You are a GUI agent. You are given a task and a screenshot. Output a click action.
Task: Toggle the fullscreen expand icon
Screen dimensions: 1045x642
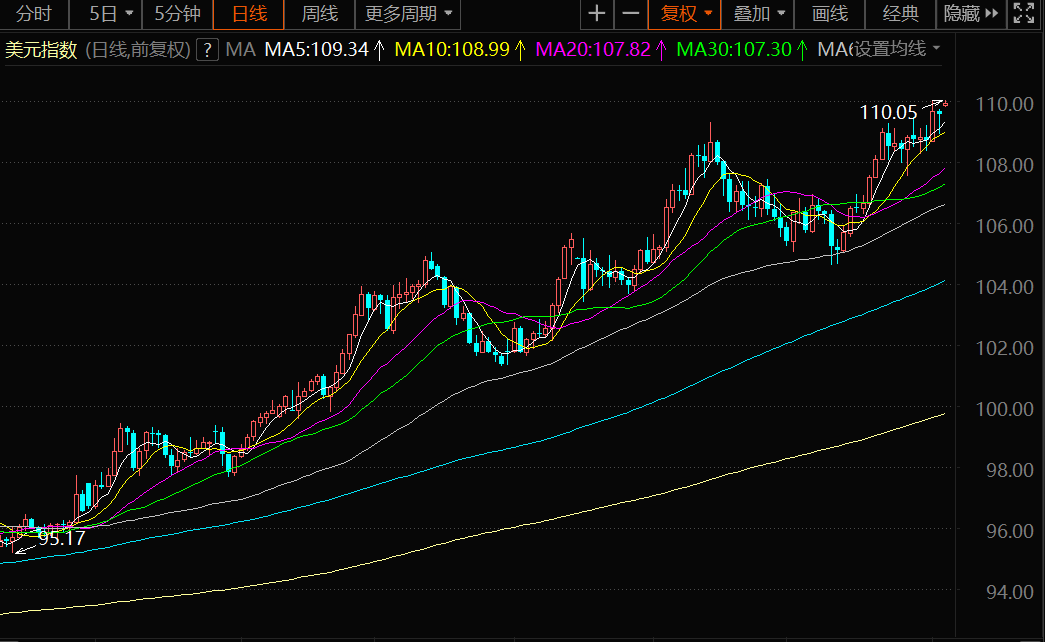pos(1024,13)
